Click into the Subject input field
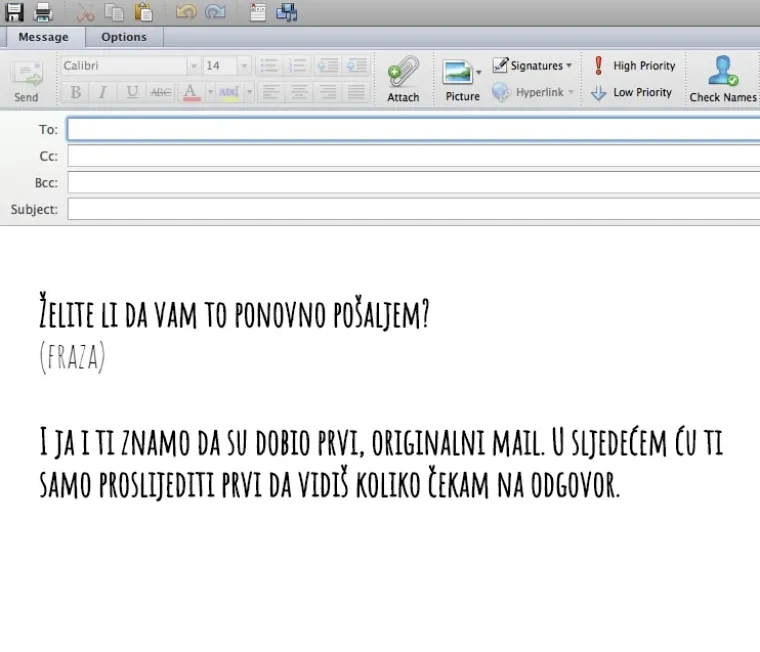760x652 pixels. point(412,210)
